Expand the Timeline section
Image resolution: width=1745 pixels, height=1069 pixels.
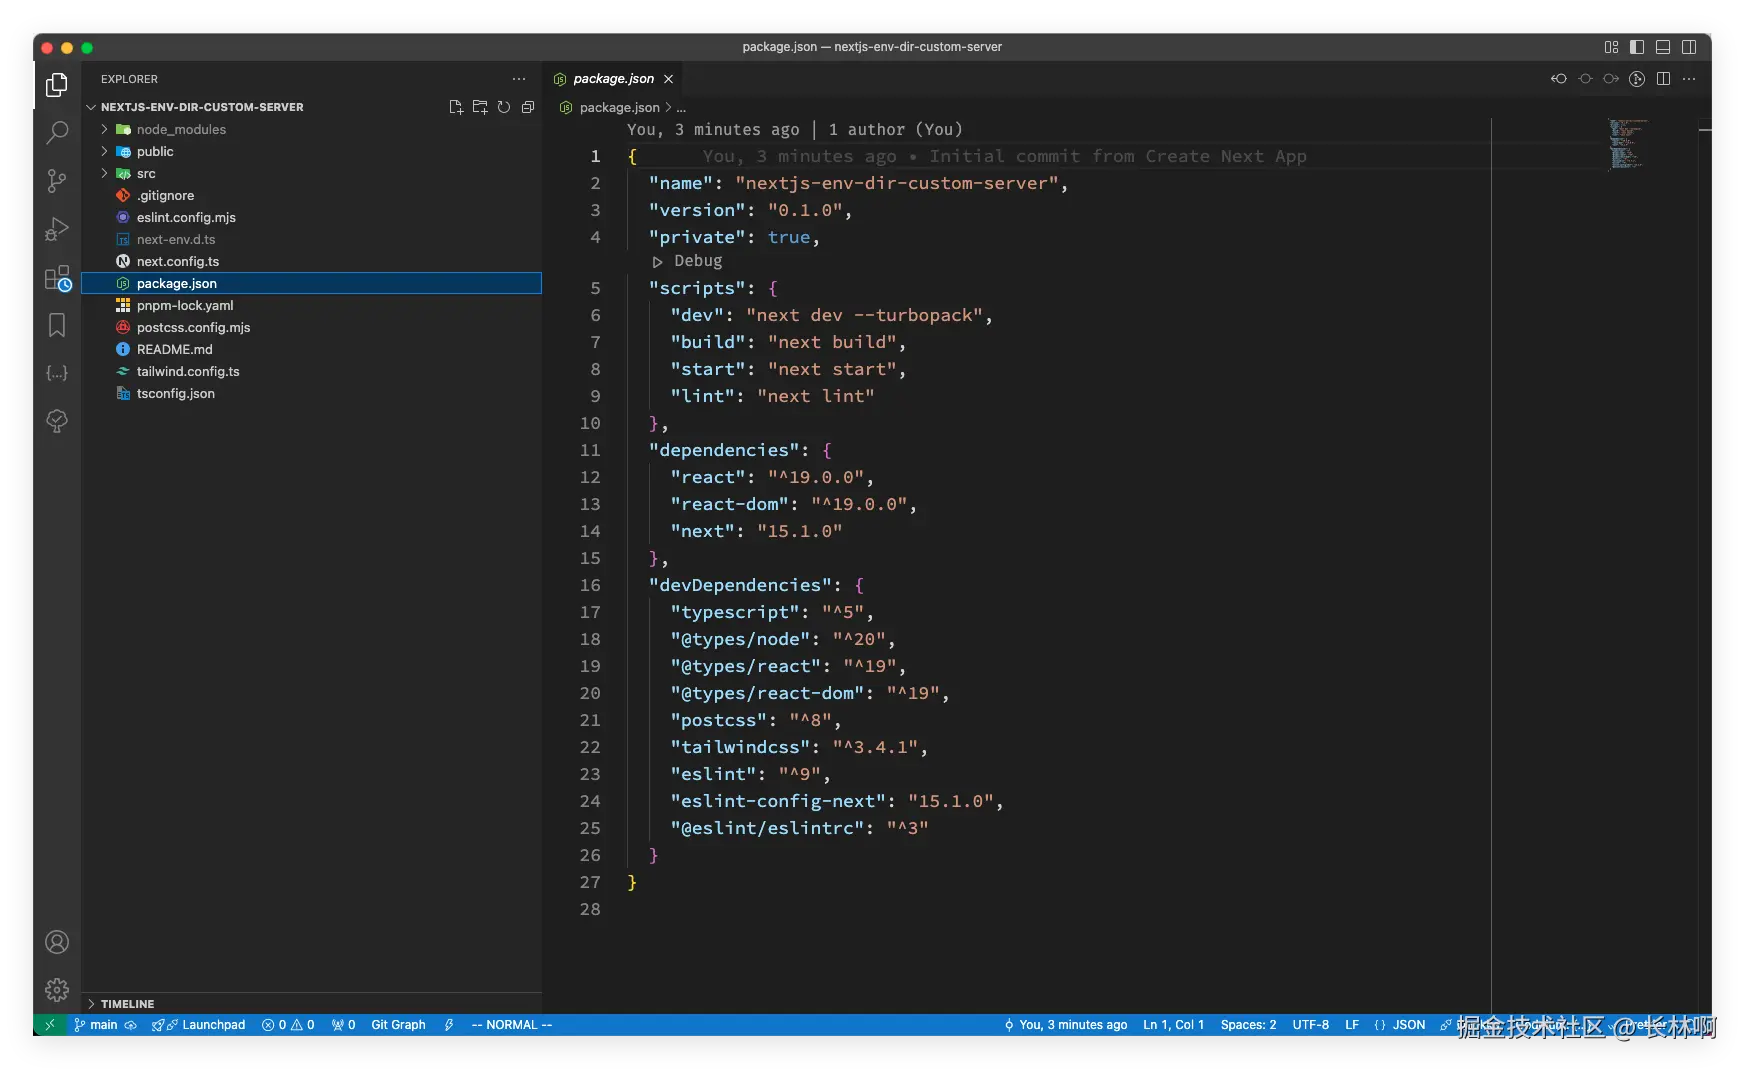pos(311,1004)
